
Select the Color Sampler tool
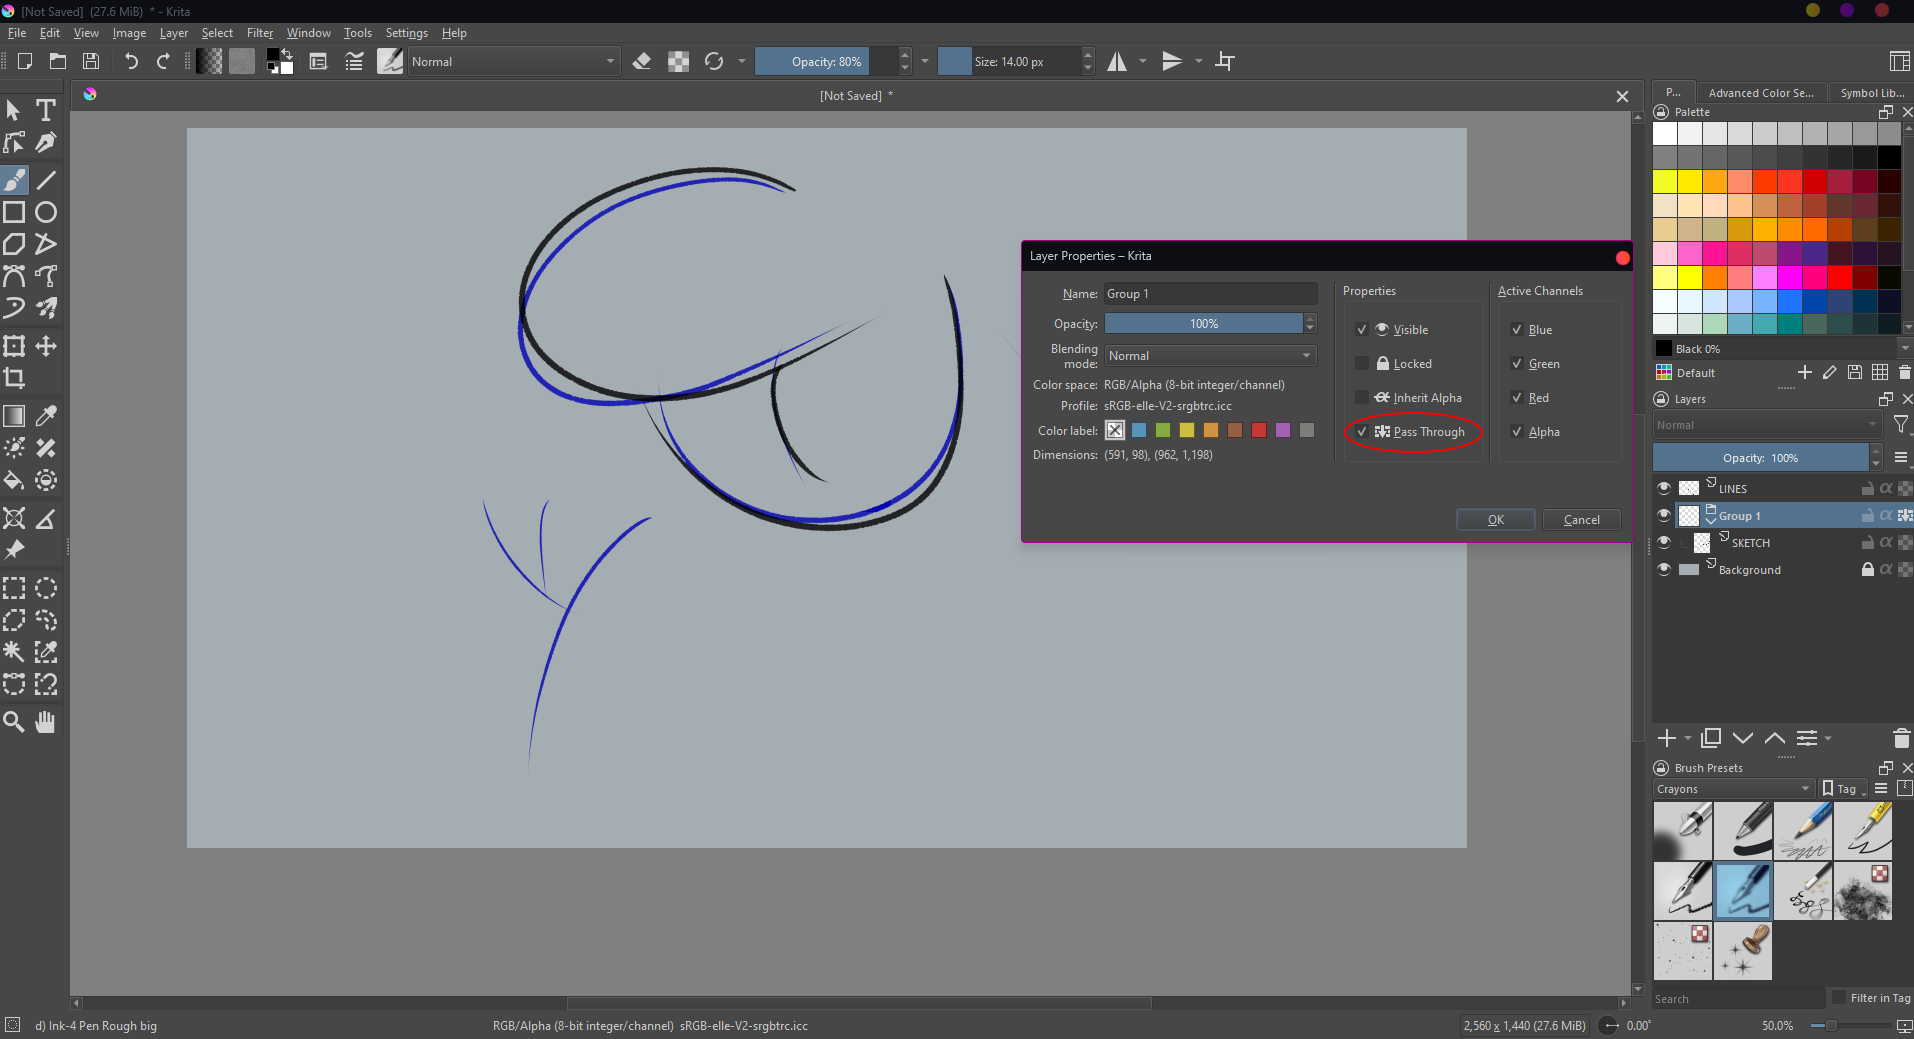coord(45,415)
